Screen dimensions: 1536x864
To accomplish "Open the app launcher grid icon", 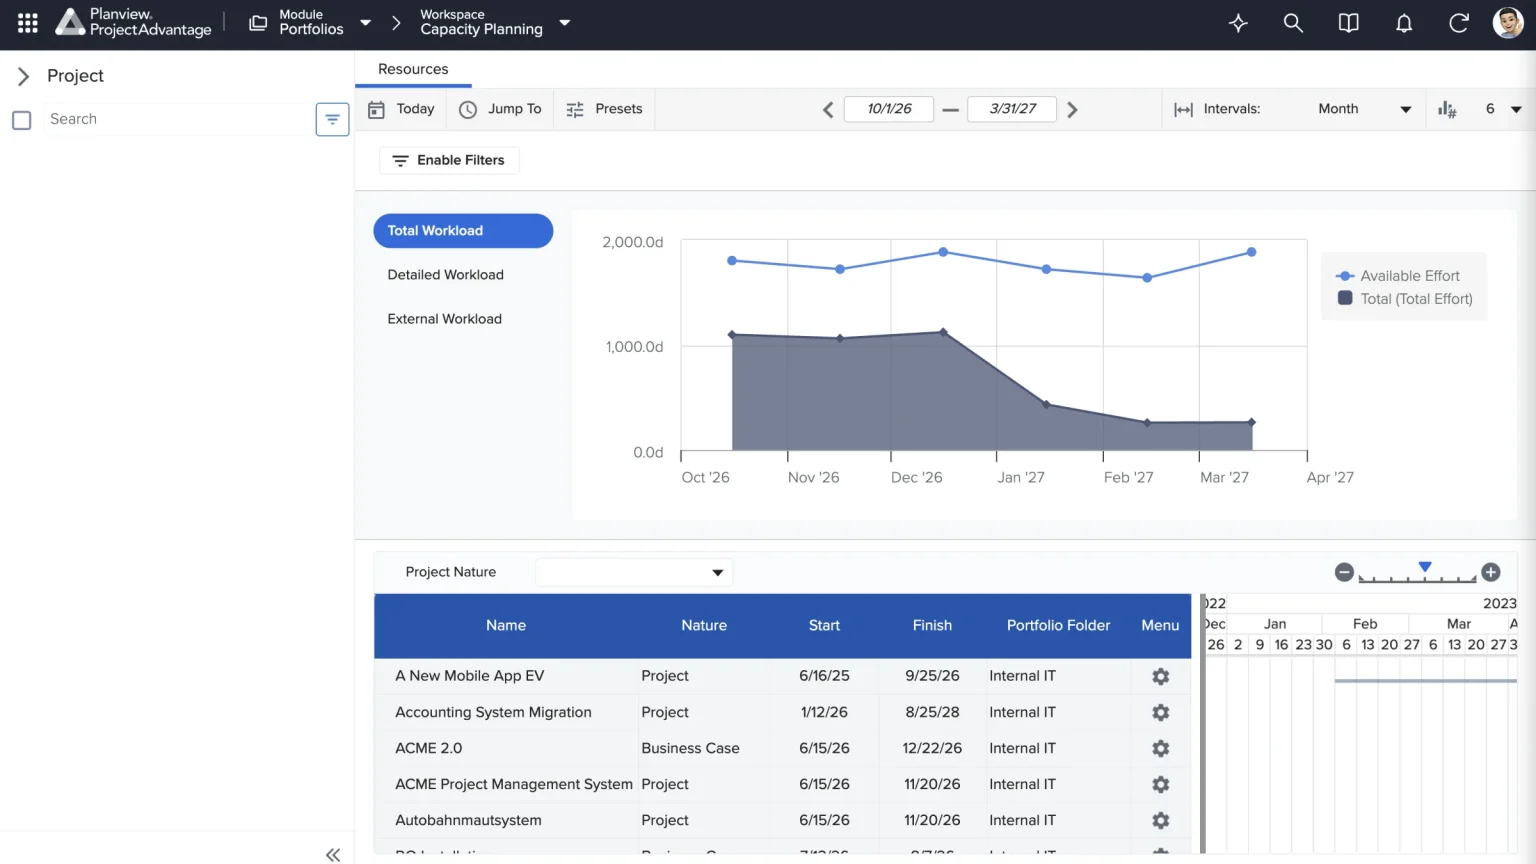I will click(x=28, y=23).
